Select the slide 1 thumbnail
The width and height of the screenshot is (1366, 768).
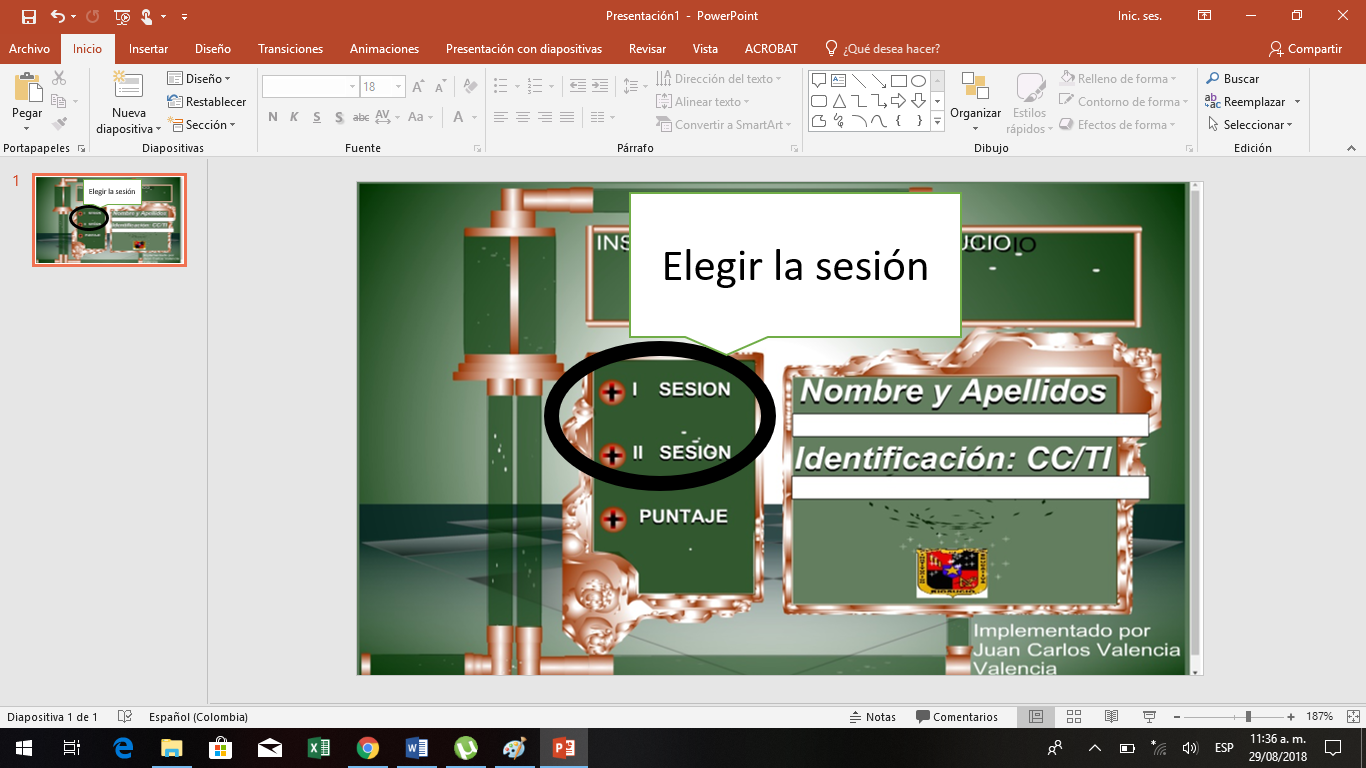click(109, 220)
